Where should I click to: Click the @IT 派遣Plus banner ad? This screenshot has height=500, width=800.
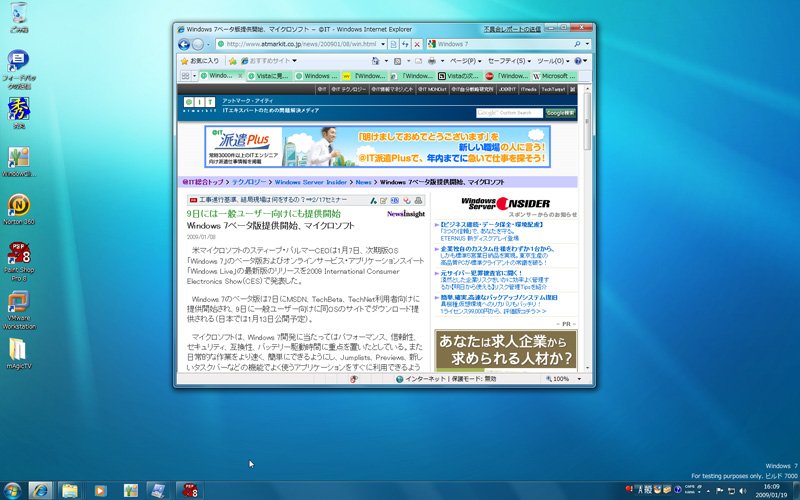coord(378,147)
